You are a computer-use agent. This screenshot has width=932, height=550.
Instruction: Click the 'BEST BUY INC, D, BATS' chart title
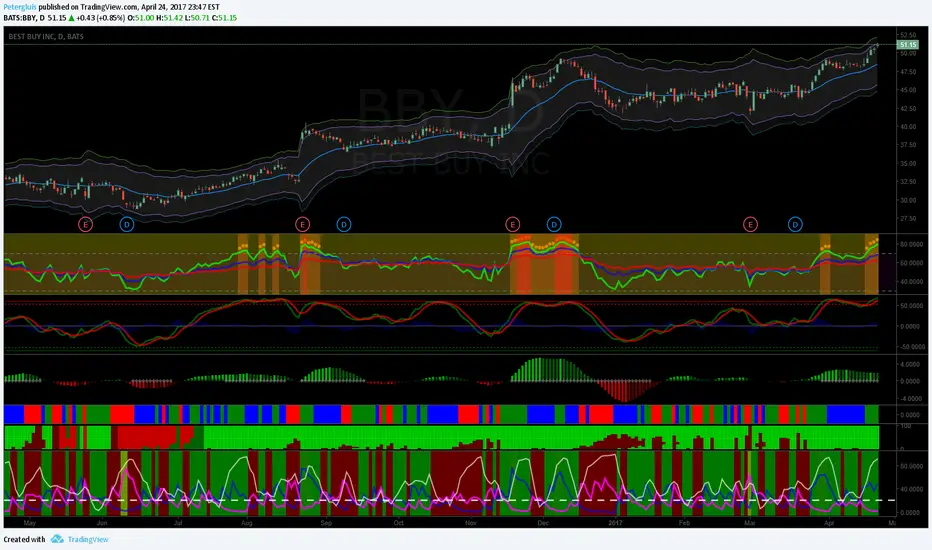(46, 36)
